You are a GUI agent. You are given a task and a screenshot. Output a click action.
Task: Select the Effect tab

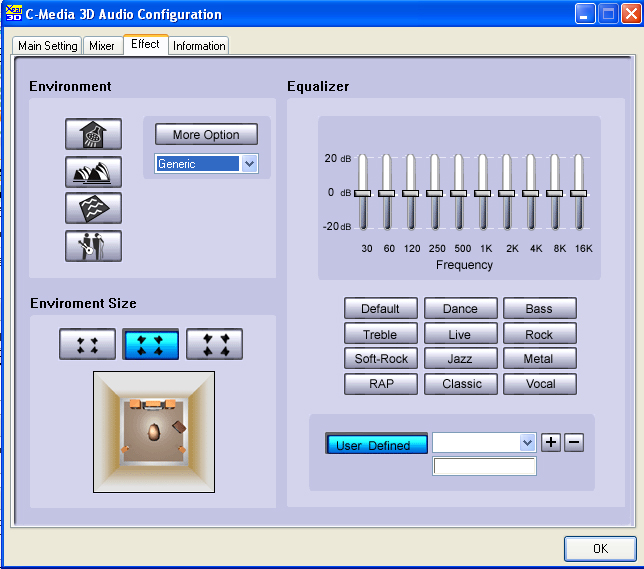(x=145, y=44)
